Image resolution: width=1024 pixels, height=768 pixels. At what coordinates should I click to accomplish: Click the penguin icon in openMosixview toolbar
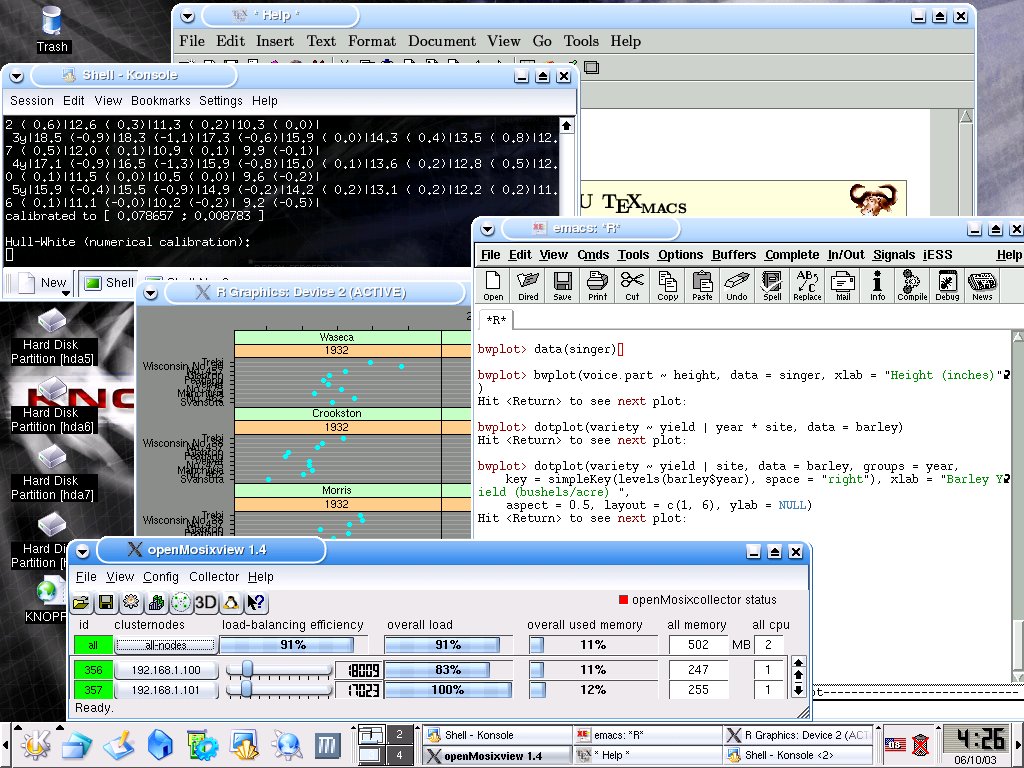231,602
